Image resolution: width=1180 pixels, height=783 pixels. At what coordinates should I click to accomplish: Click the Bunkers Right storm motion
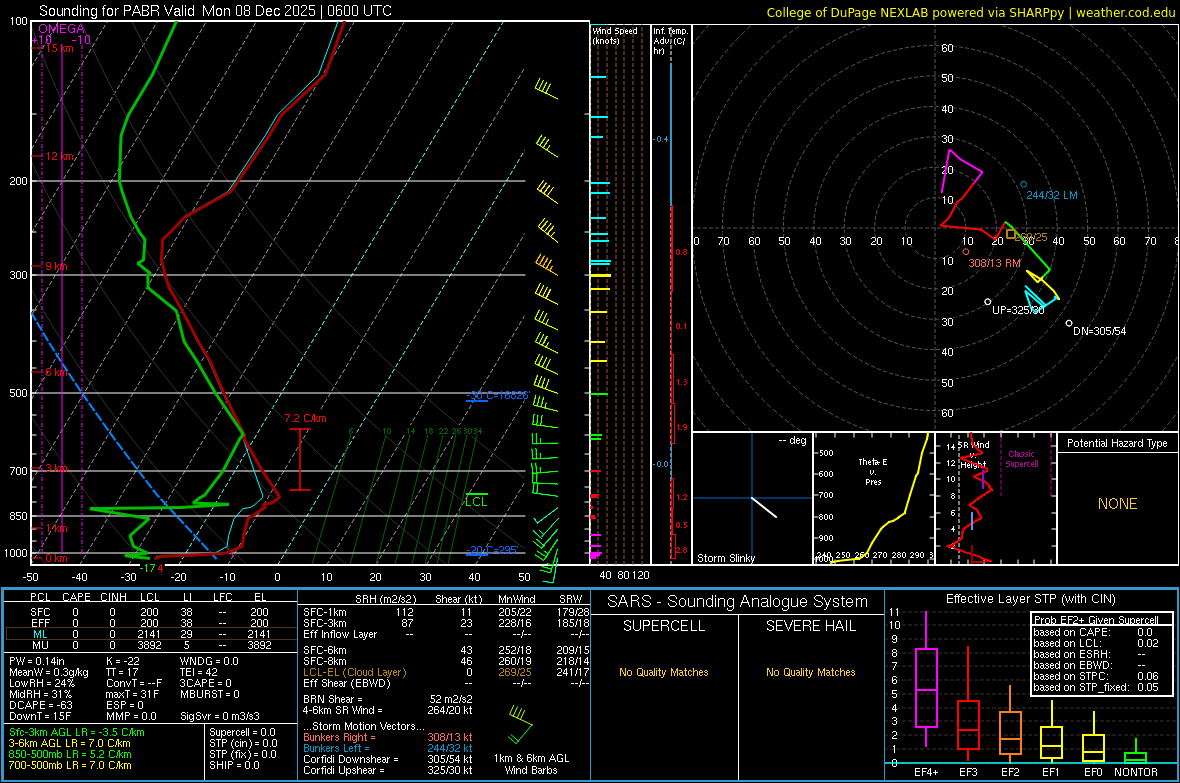388,737
